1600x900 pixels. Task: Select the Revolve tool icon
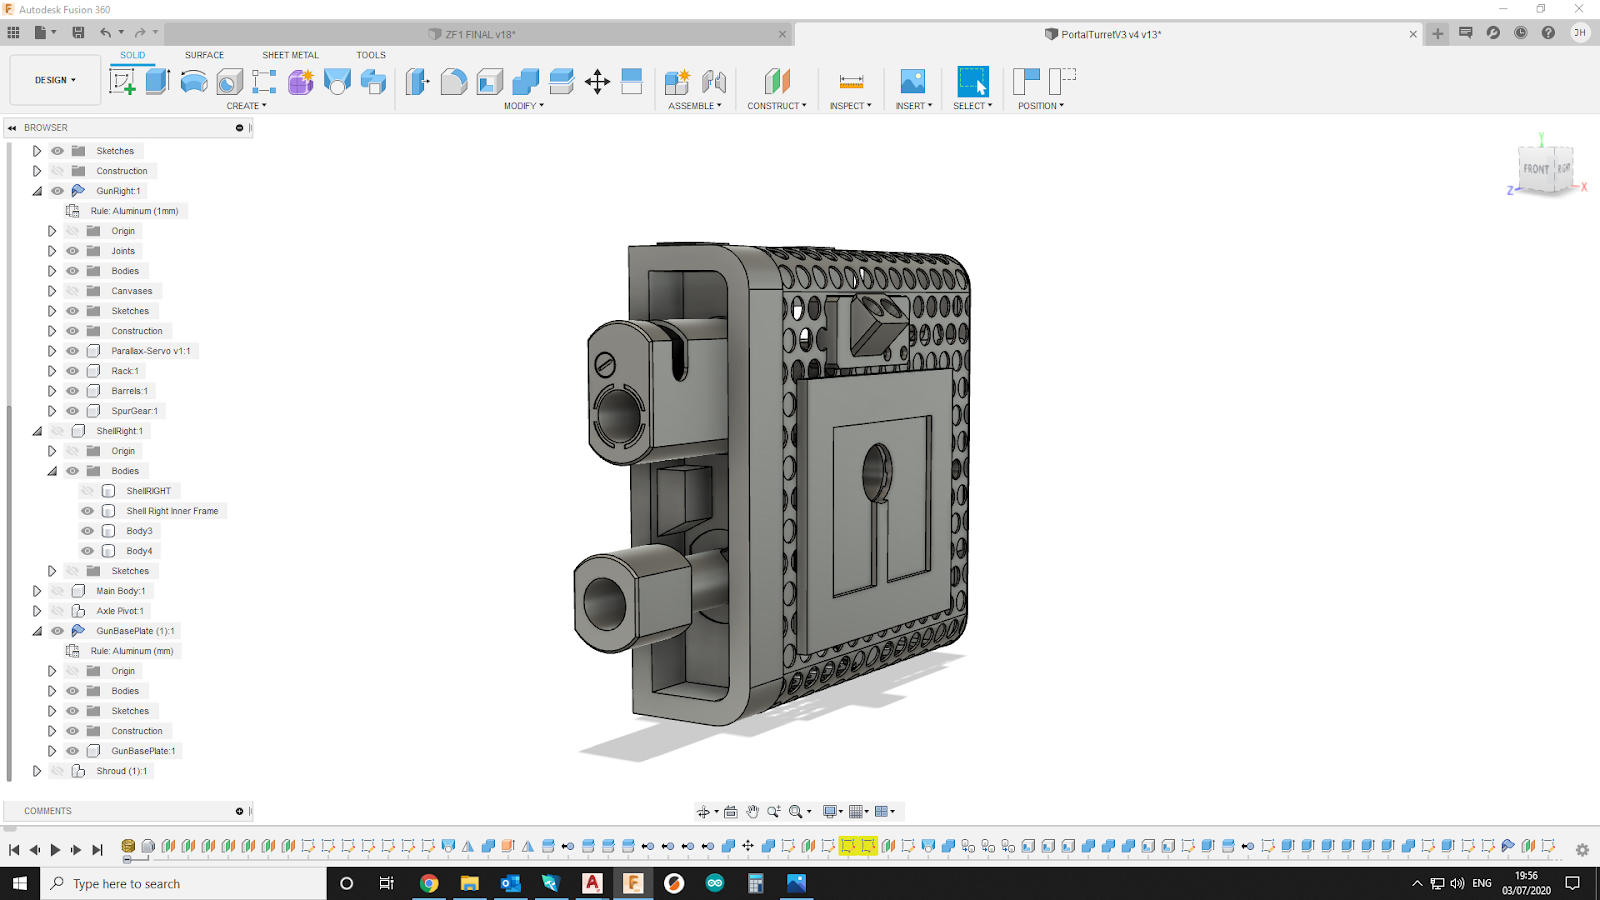pos(194,81)
